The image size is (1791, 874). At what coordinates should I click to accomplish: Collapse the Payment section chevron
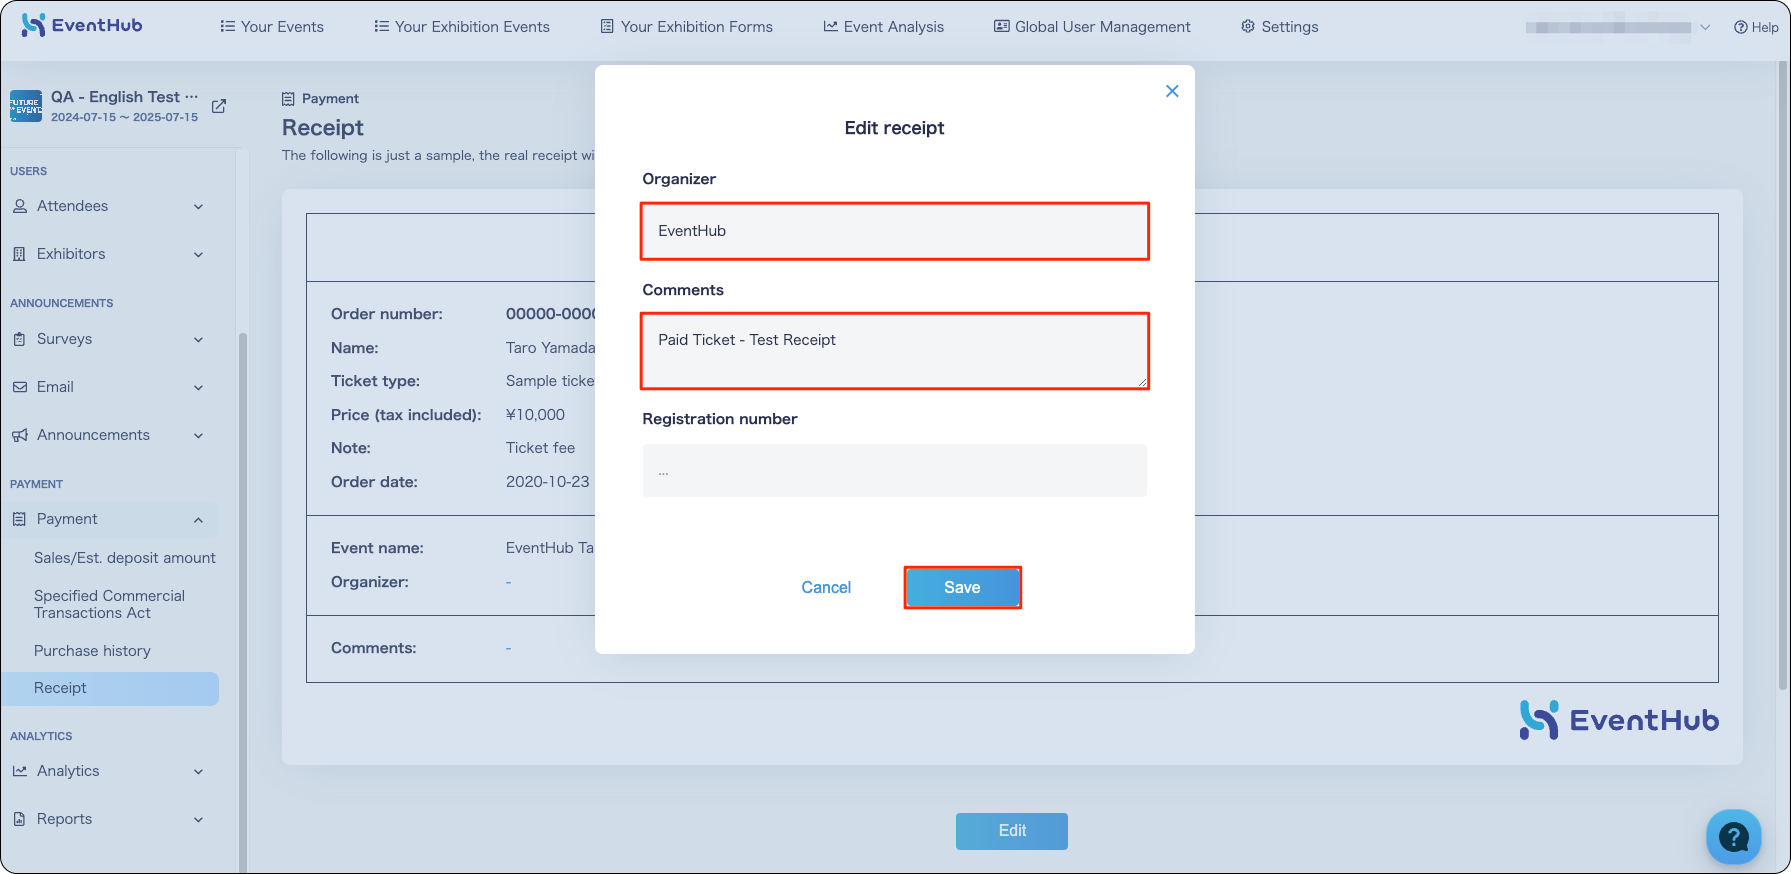(x=198, y=520)
